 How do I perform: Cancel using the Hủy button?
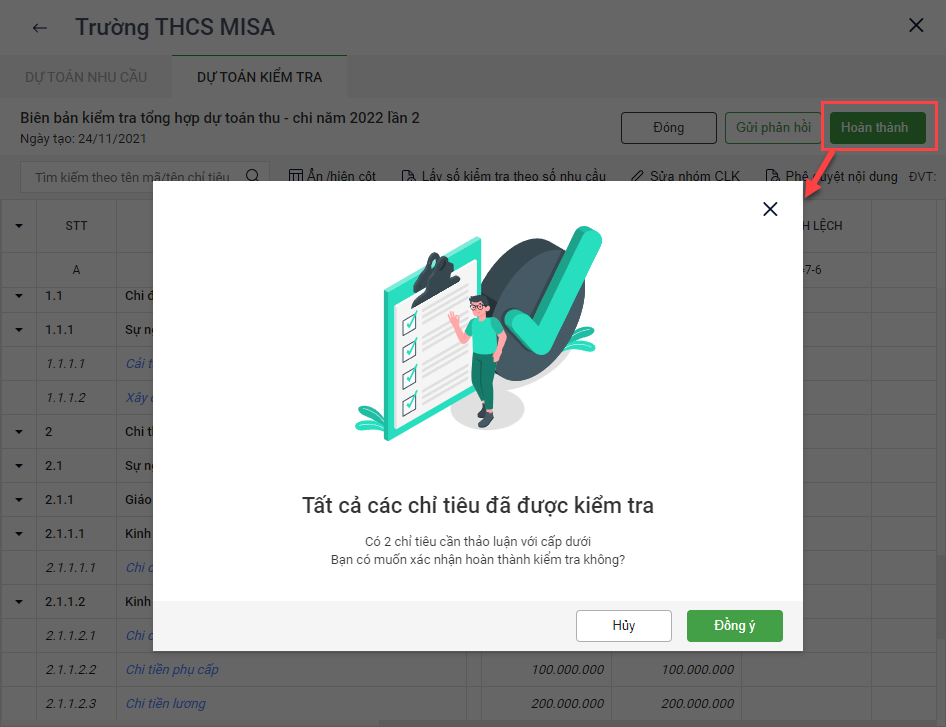tap(624, 626)
